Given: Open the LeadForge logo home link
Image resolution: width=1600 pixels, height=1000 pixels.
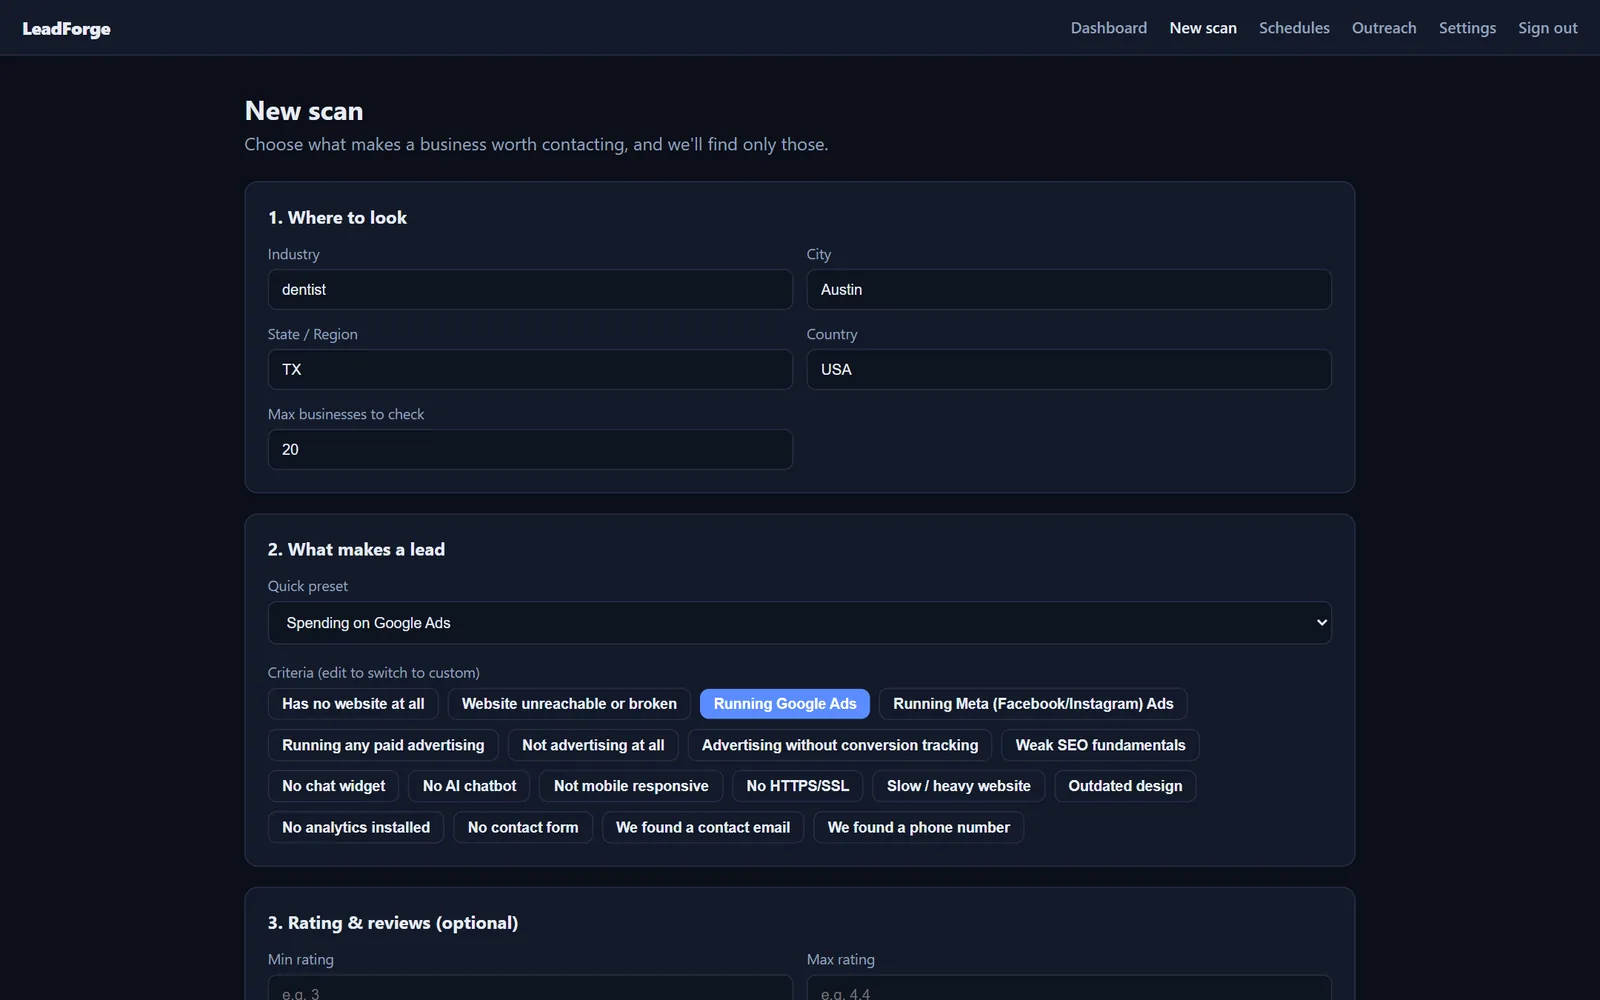Looking at the screenshot, I should tap(66, 29).
